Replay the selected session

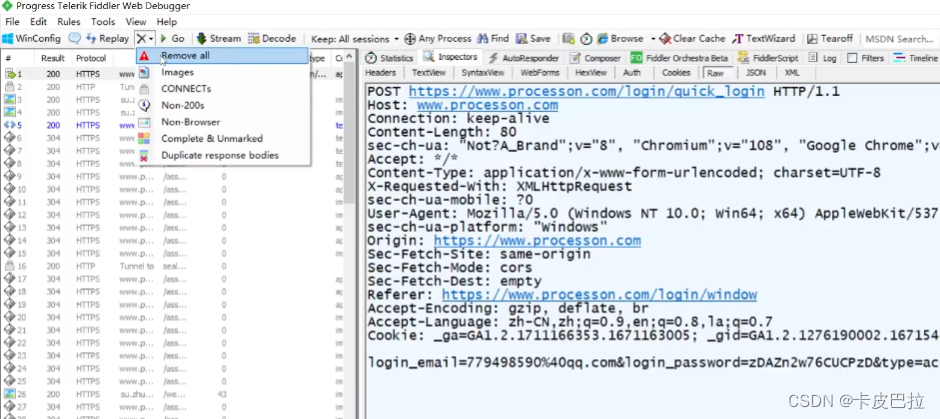(108, 38)
